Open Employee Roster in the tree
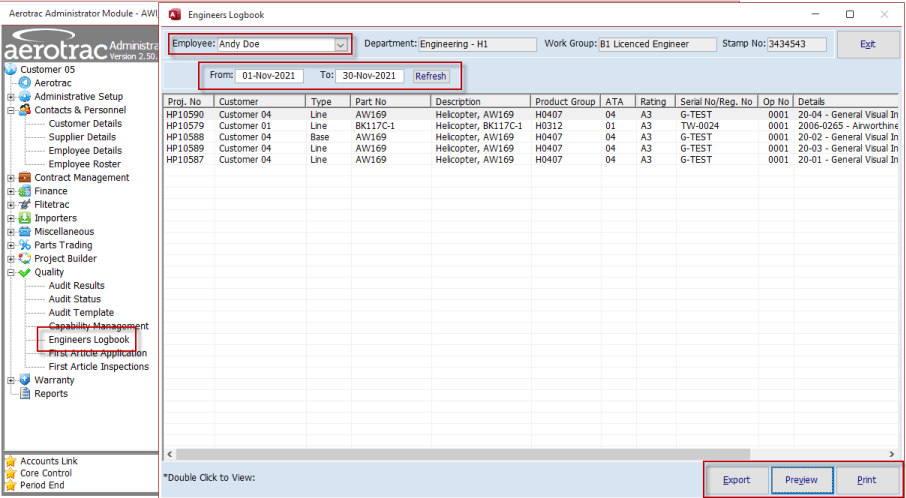 84,164
